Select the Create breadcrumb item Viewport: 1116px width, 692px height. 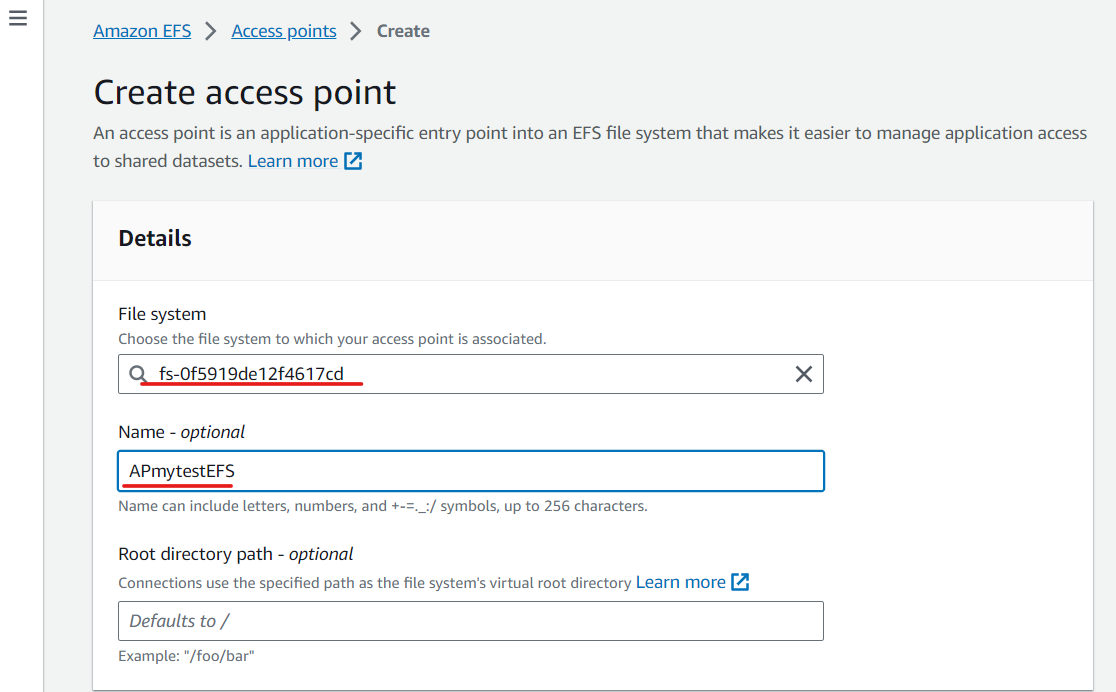(403, 31)
